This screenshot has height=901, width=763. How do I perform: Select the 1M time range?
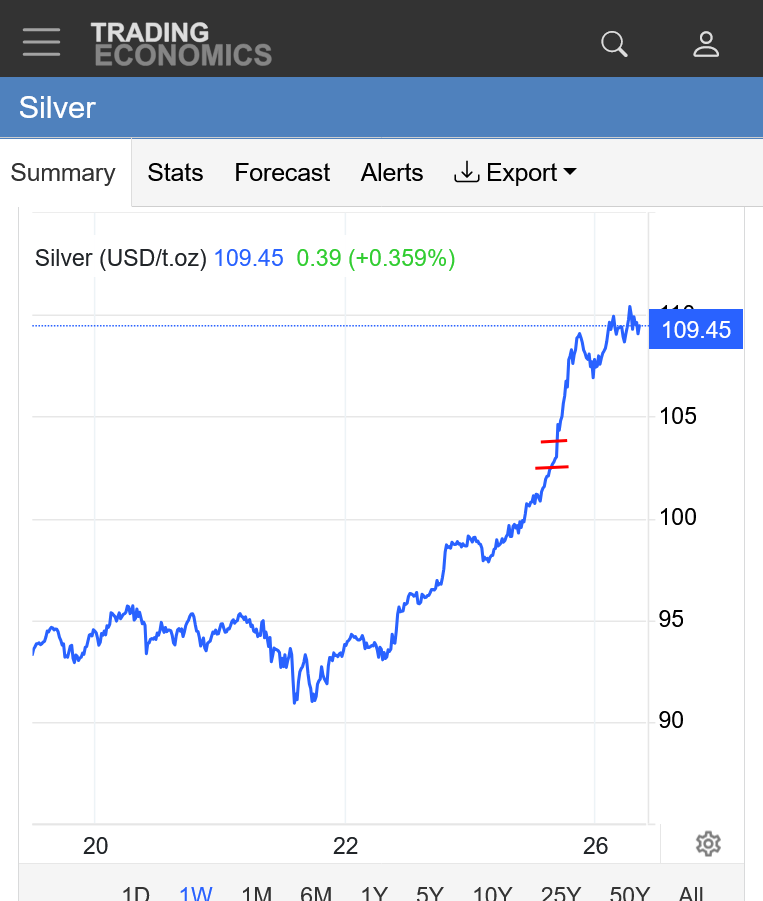click(x=257, y=893)
